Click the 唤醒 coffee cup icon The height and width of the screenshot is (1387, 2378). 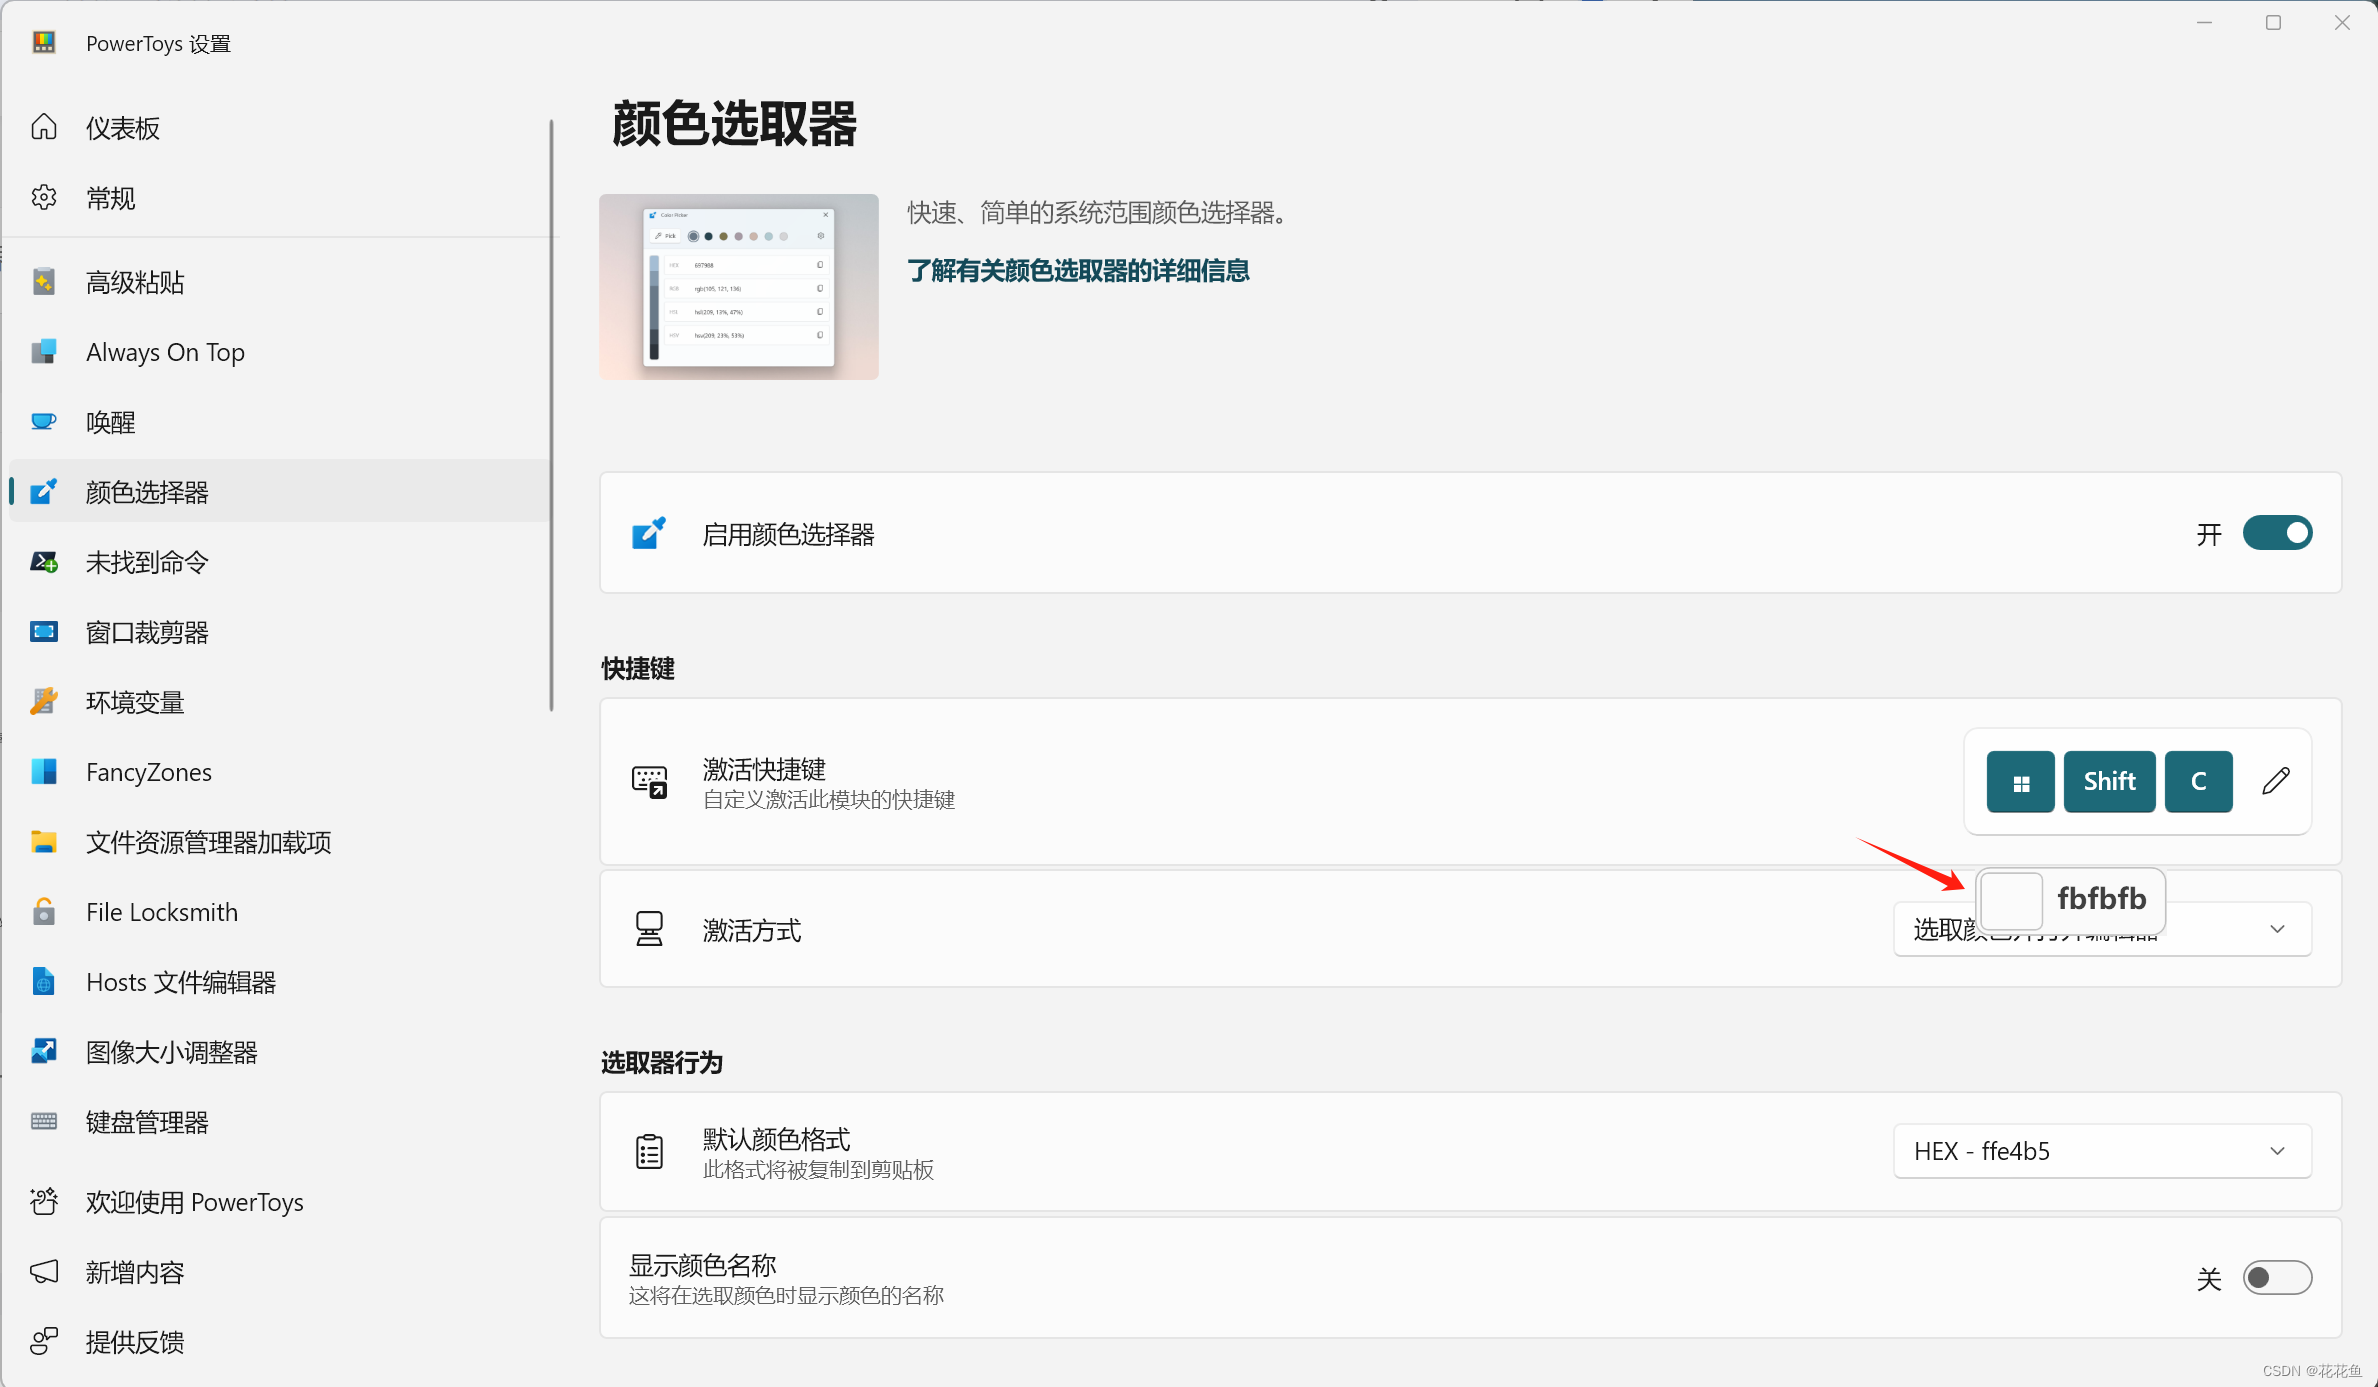coord(44,422)
